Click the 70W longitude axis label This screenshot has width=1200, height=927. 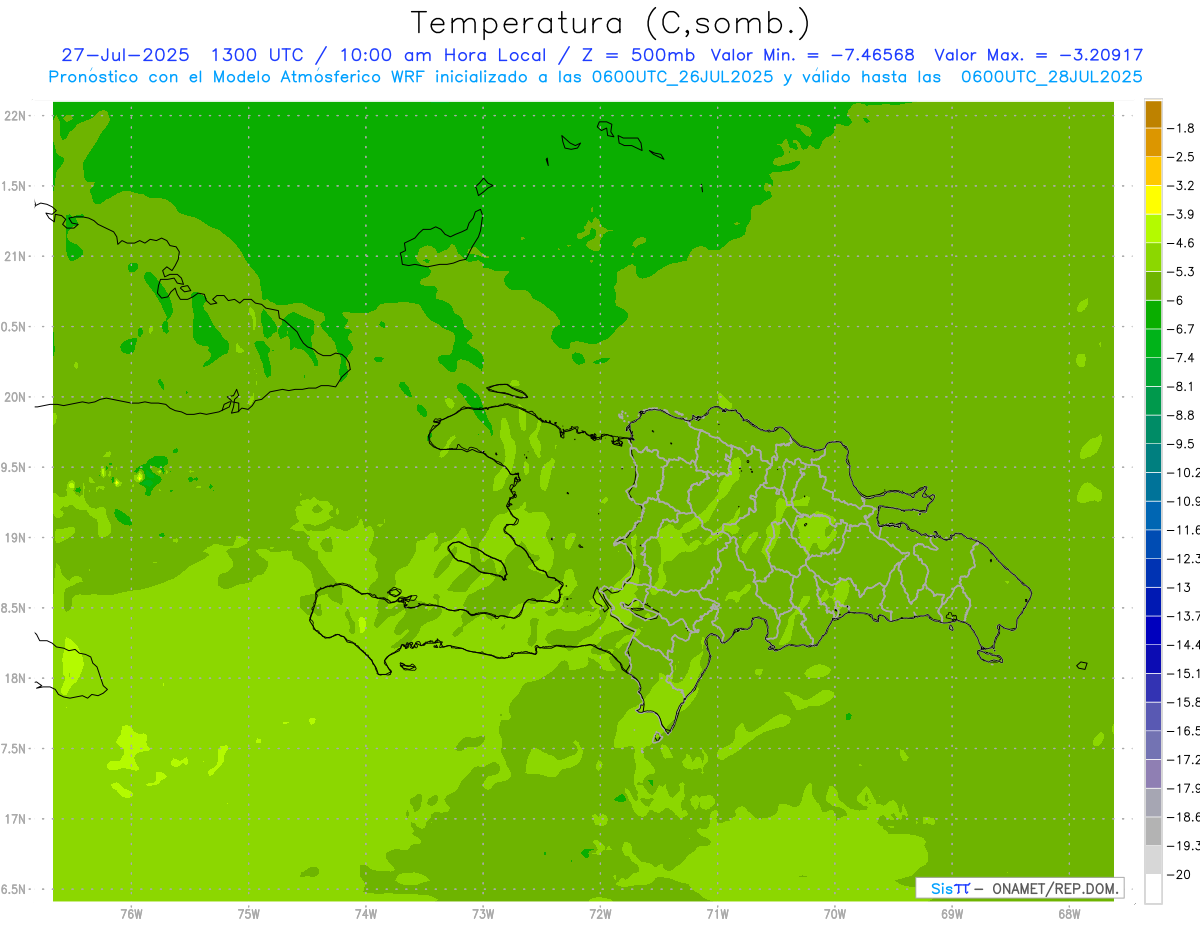[x=835, y=914]
